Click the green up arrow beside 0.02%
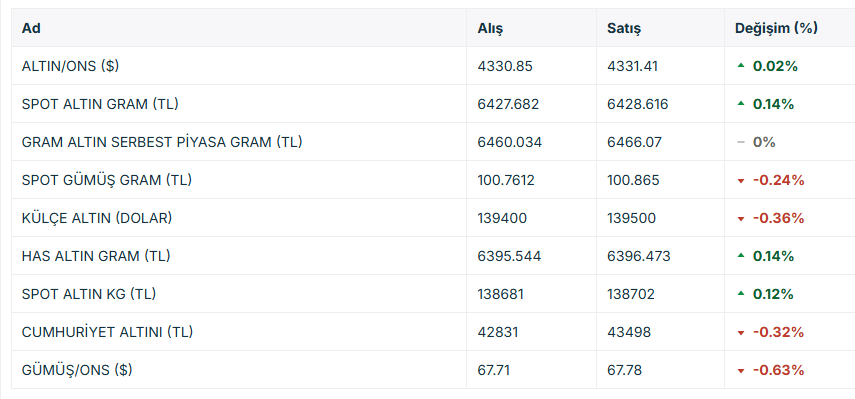The height and width of the screenshot is (399, 855). (x=740, y=66)
